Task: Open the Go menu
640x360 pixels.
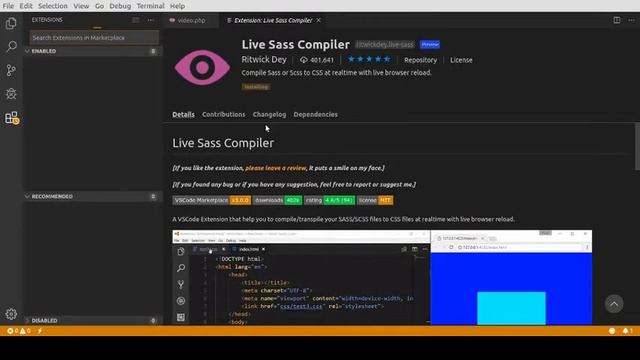Action: click(x=99, y=6)
